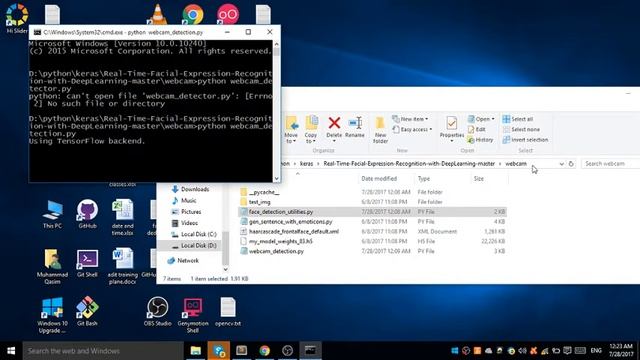Click Copy to in Explorer ribbon
Viewport: 640px width, 360px height.
311,130
